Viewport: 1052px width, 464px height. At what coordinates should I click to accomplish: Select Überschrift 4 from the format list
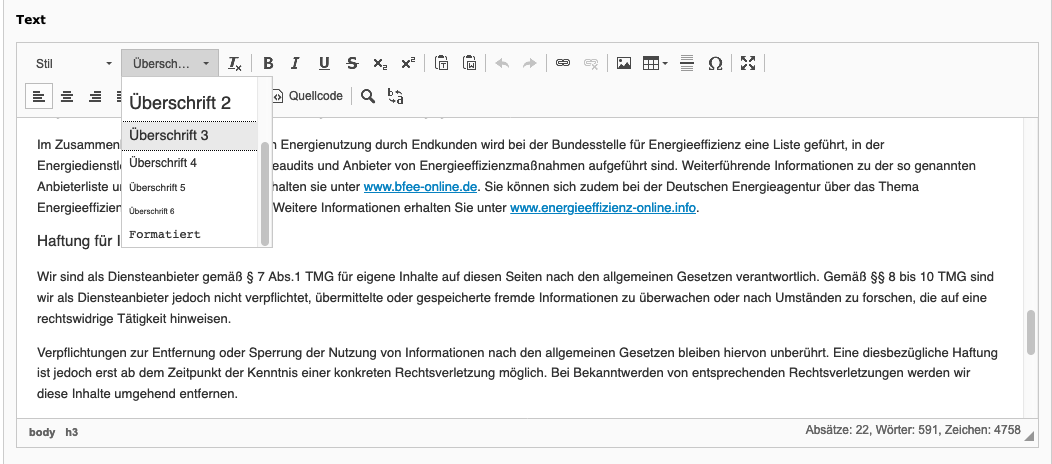click(x=164, y=162)
